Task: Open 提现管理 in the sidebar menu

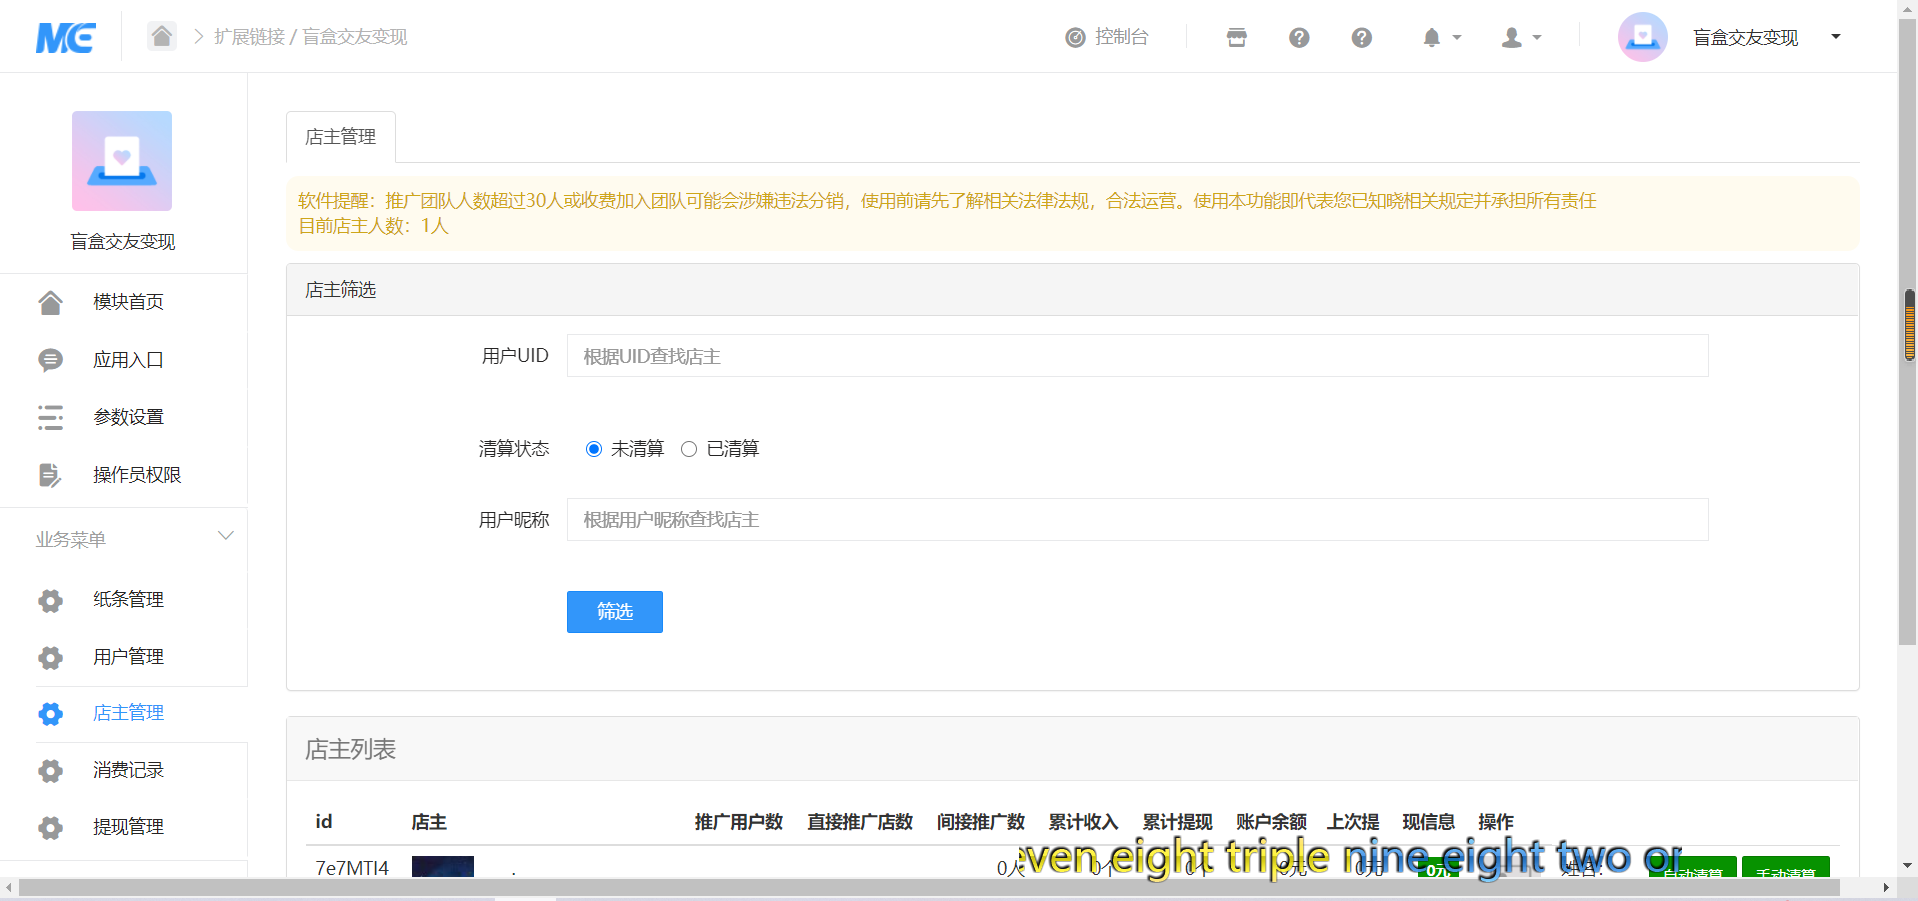Action: (x=128, y=827)
